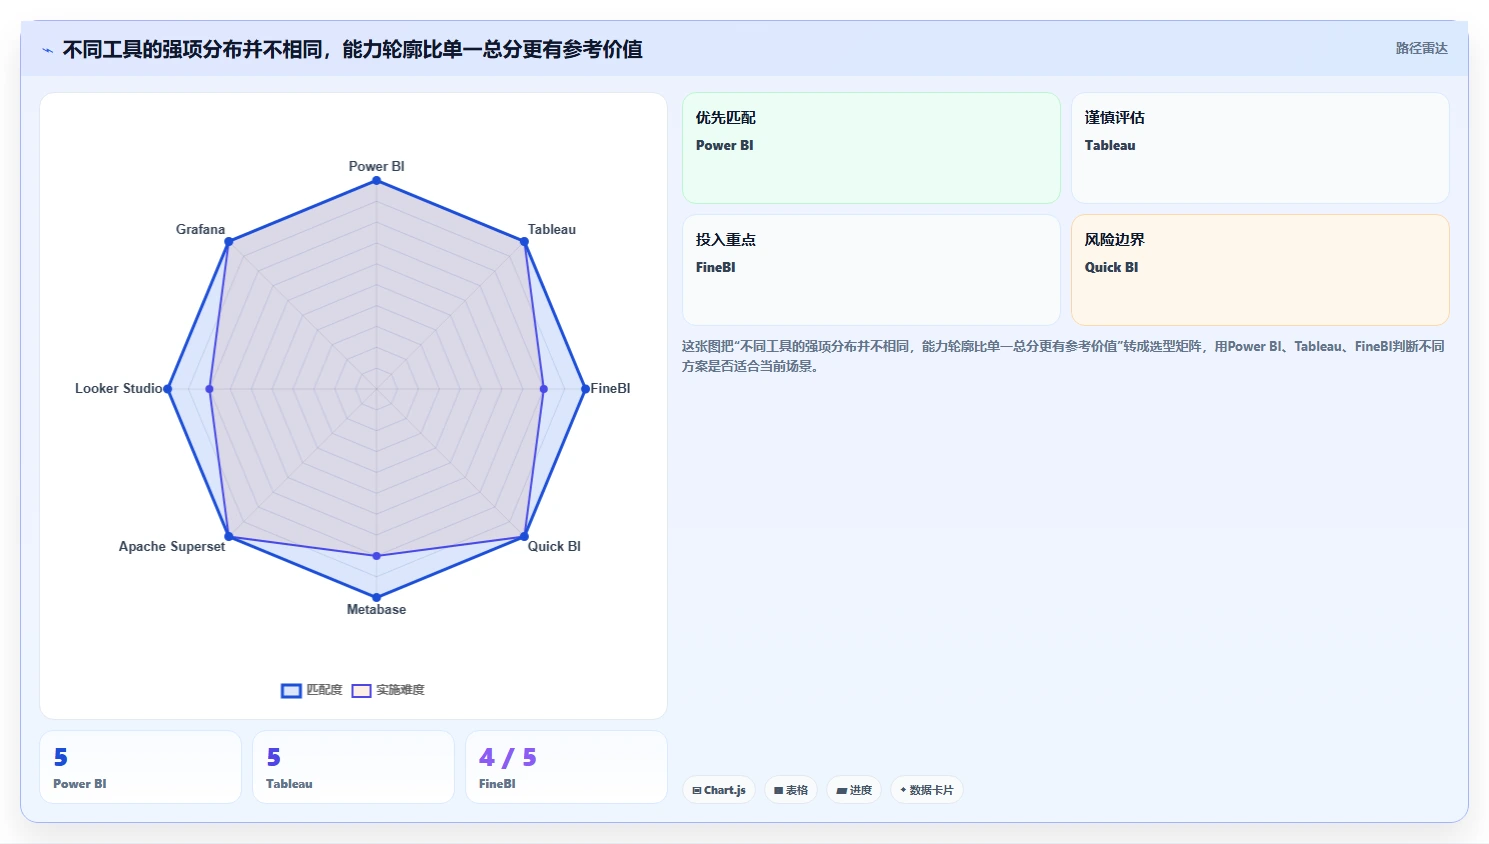
Task: Click the 进度 tag chip
Action: tap(854, 790)
